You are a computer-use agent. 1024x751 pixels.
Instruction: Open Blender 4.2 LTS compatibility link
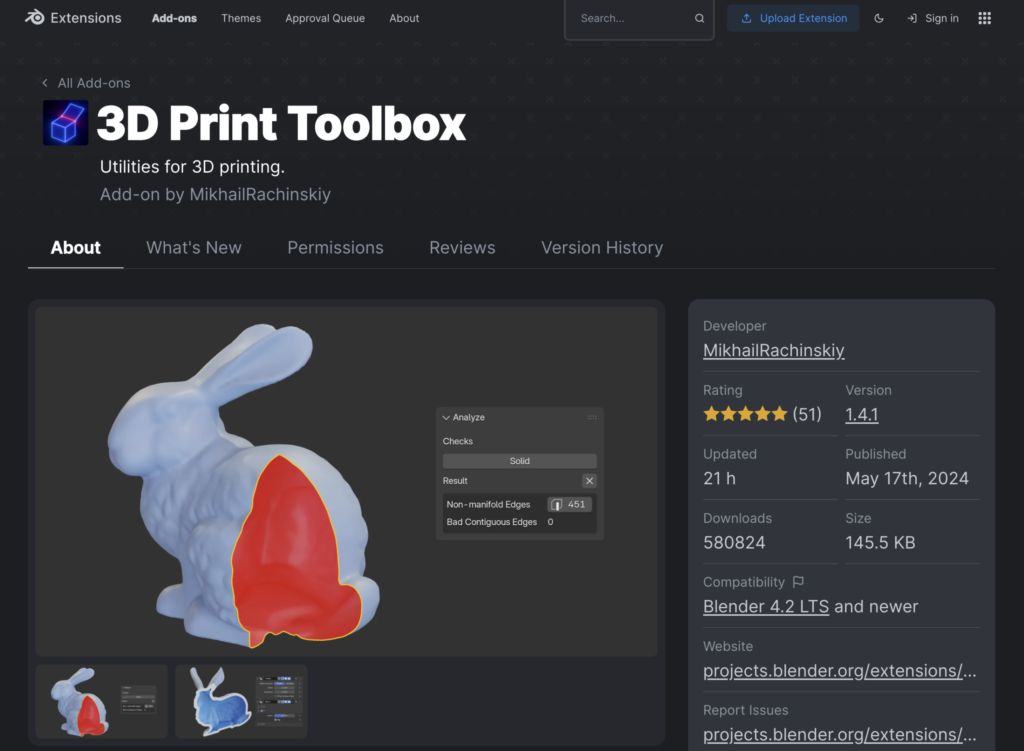tap(766, 606)
